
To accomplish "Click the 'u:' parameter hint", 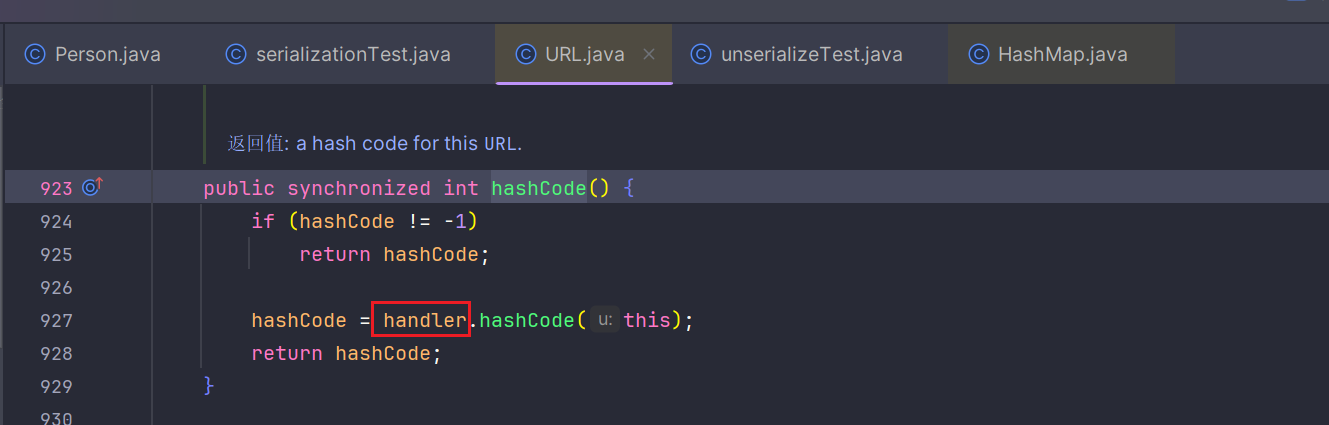I will 604,321.
